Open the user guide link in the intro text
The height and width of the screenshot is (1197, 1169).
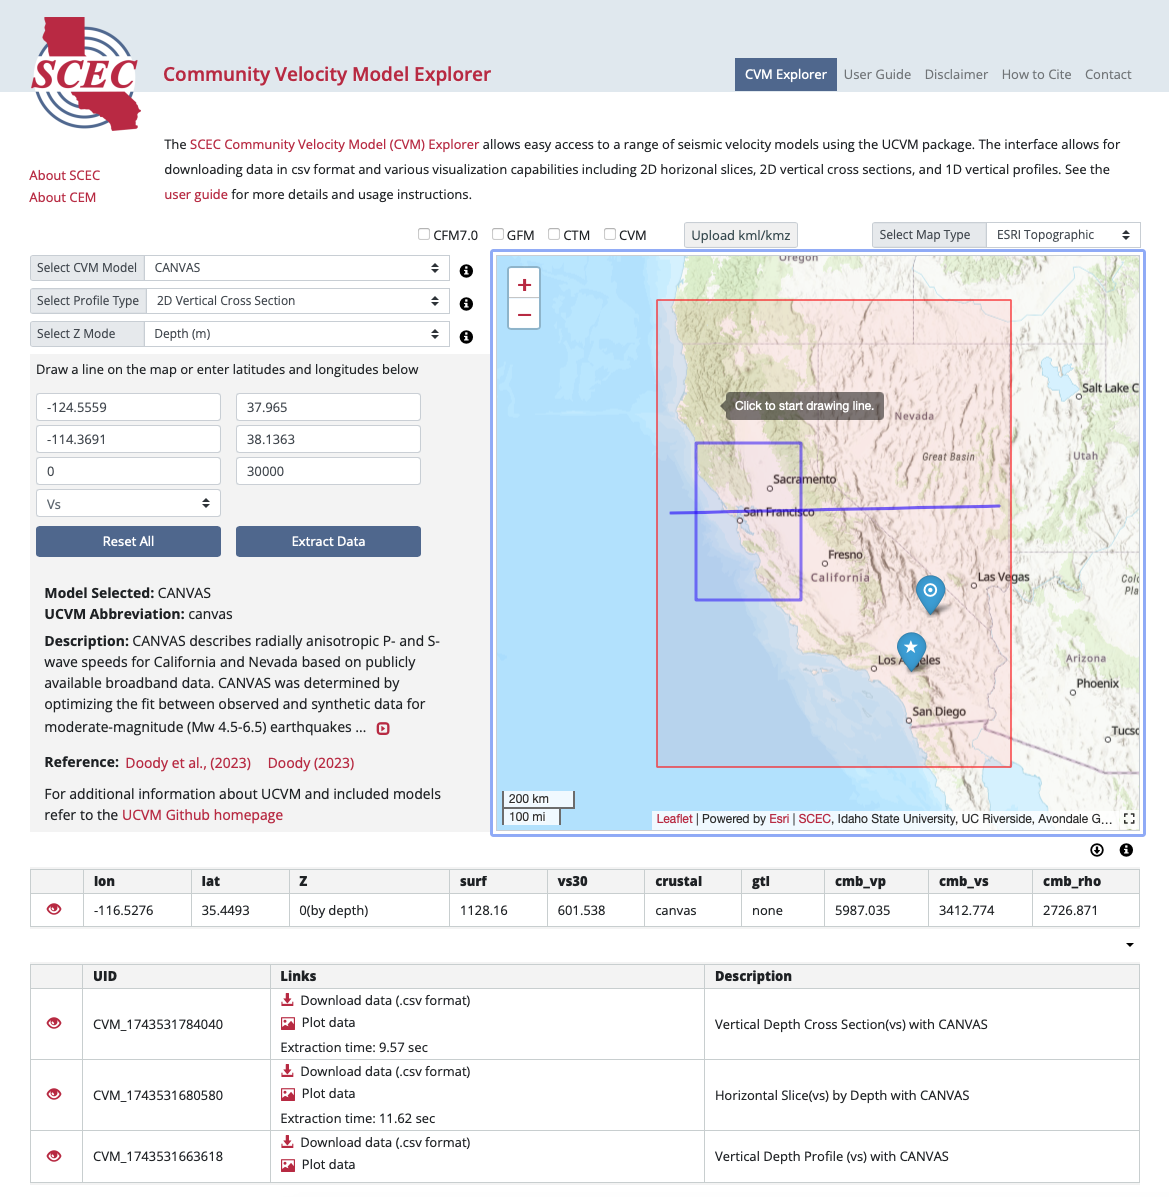pyautogui.click(x=195, y=195)
